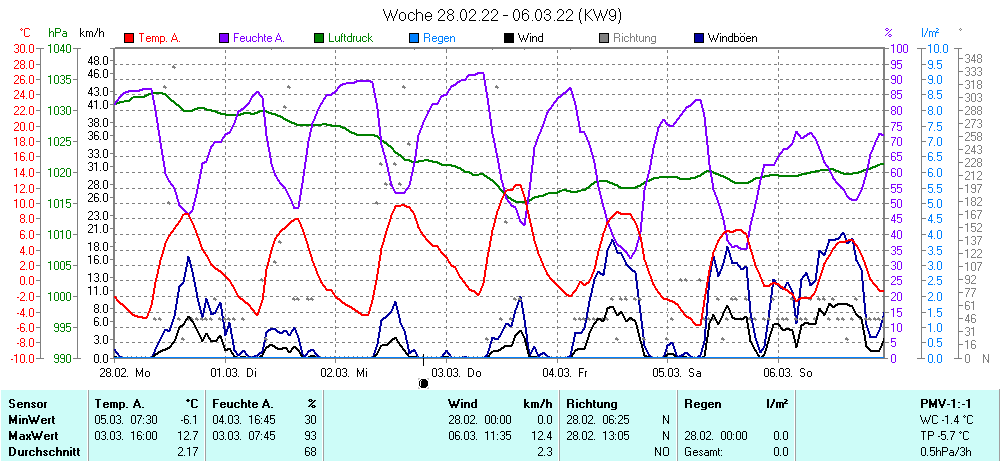1000x461 pixels.
Task: Click the green Luftdruck legend square
Action: (320, 39)
